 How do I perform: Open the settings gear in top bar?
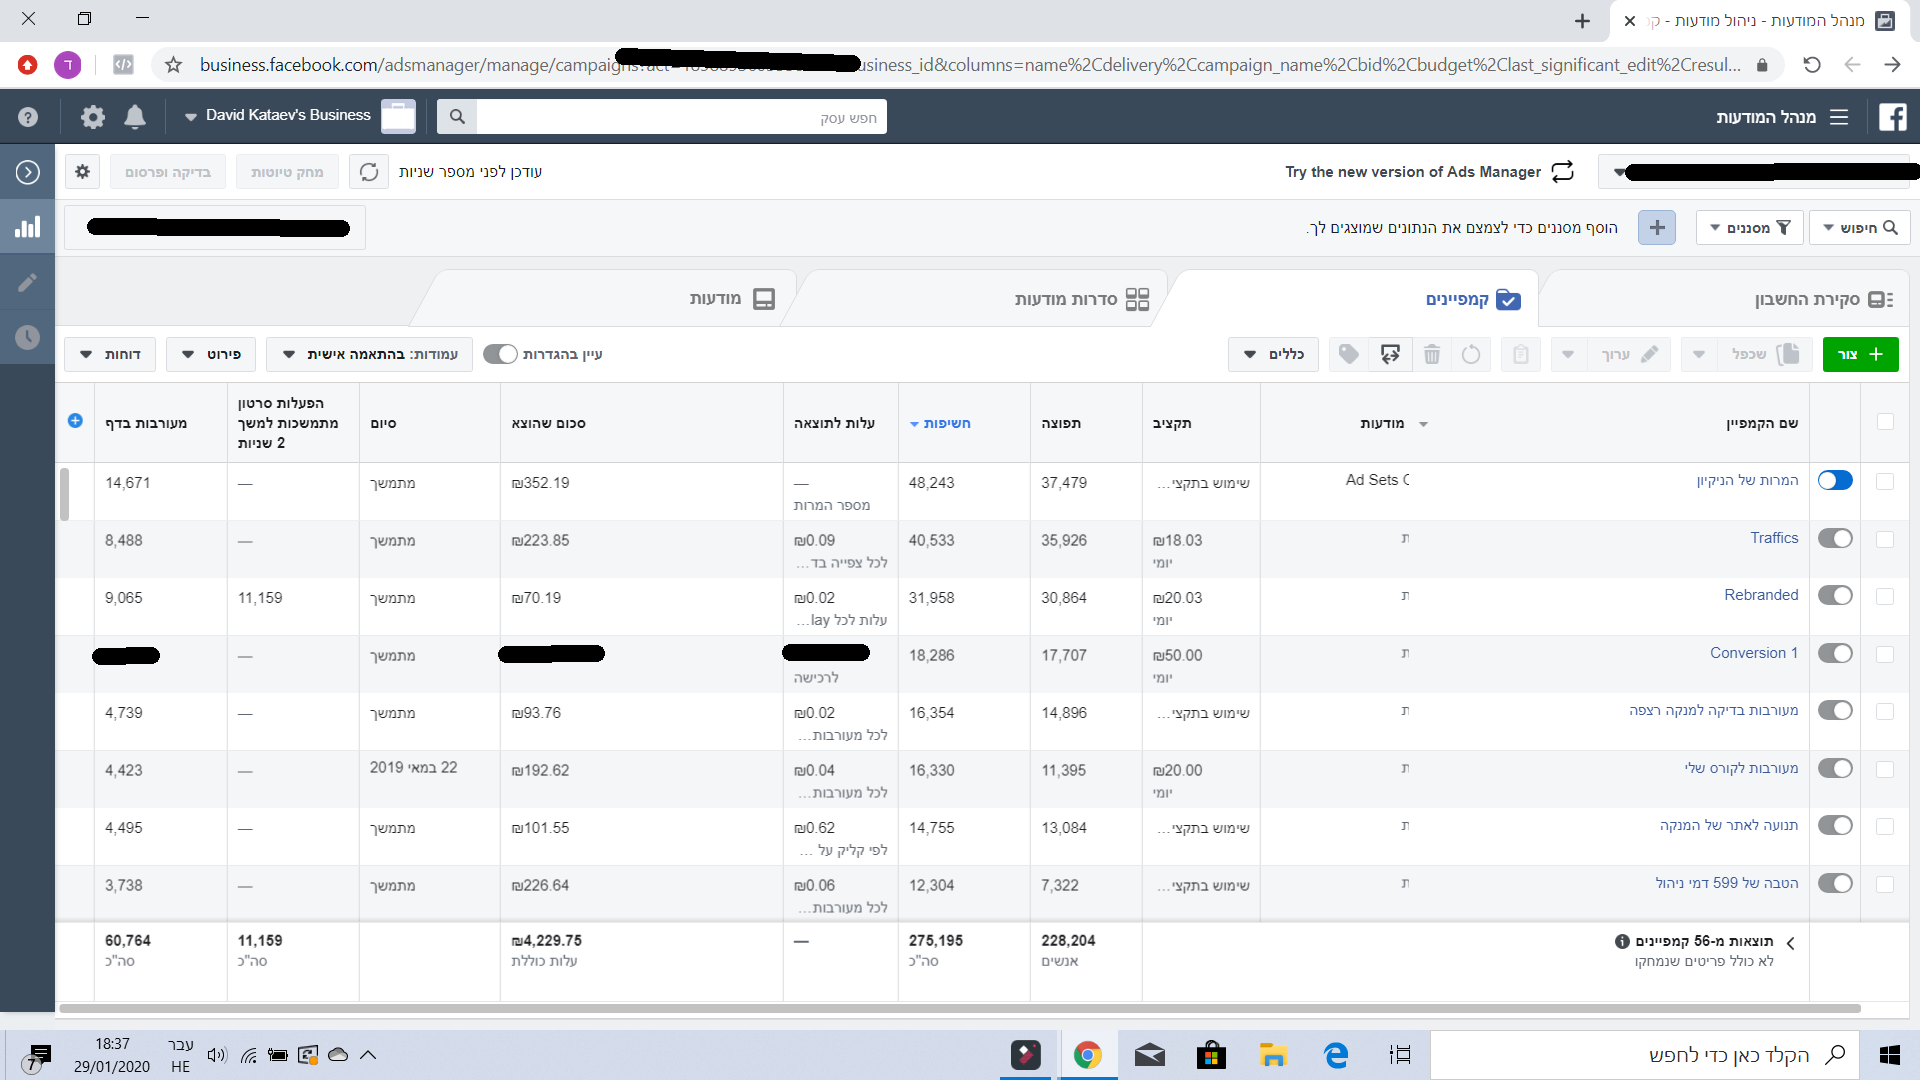(x=93, y=117)
